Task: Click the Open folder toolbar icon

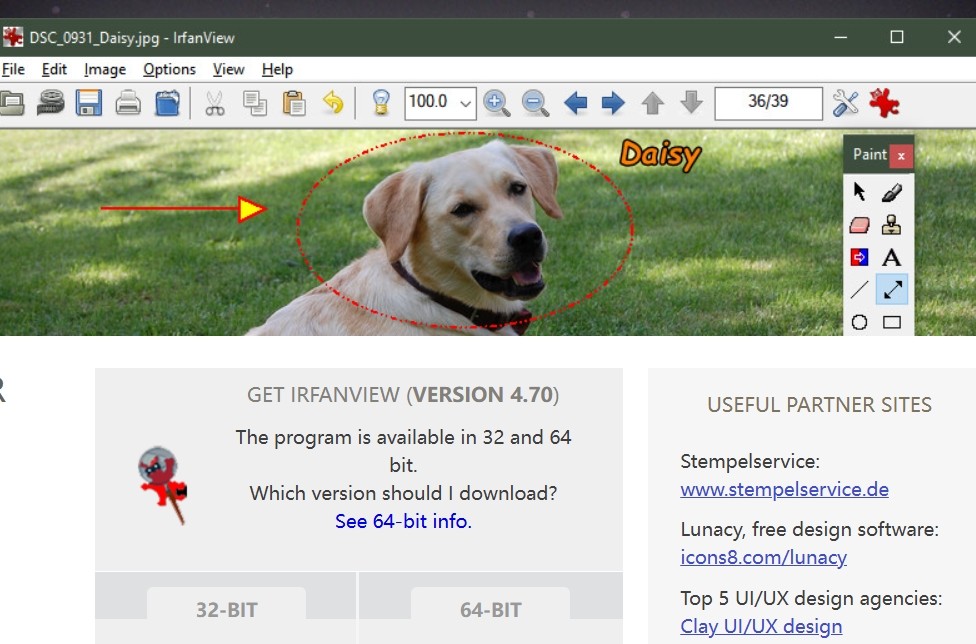Action: point(11,103)
